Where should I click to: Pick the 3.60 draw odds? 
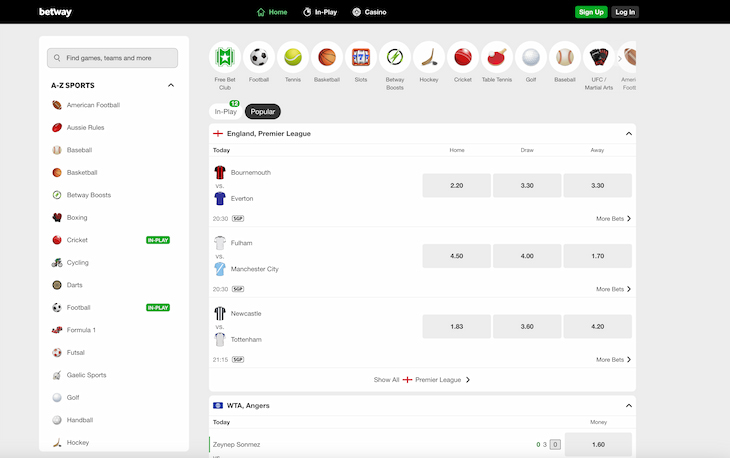(527, 326)
